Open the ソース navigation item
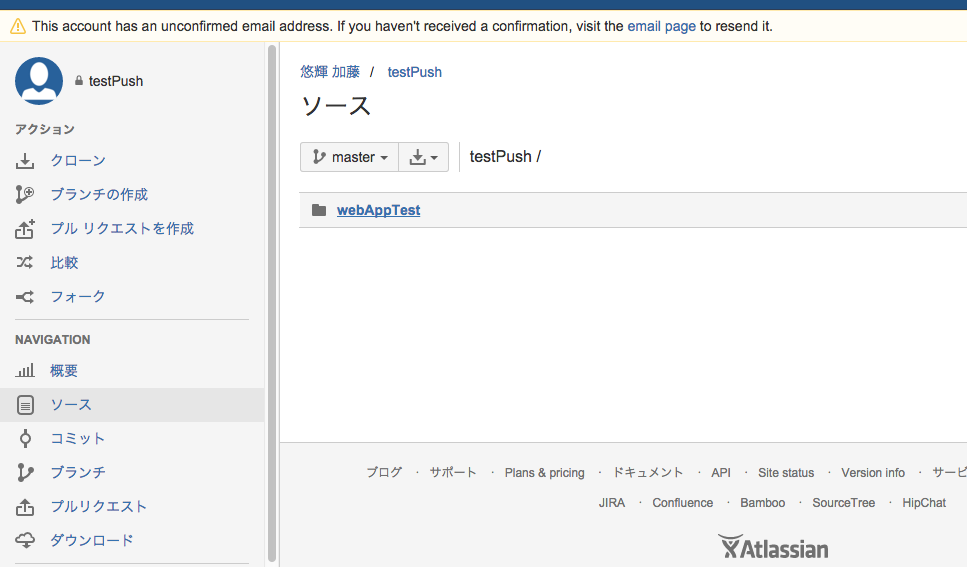This screenshot has height=567, width=967. click(71, 405)
